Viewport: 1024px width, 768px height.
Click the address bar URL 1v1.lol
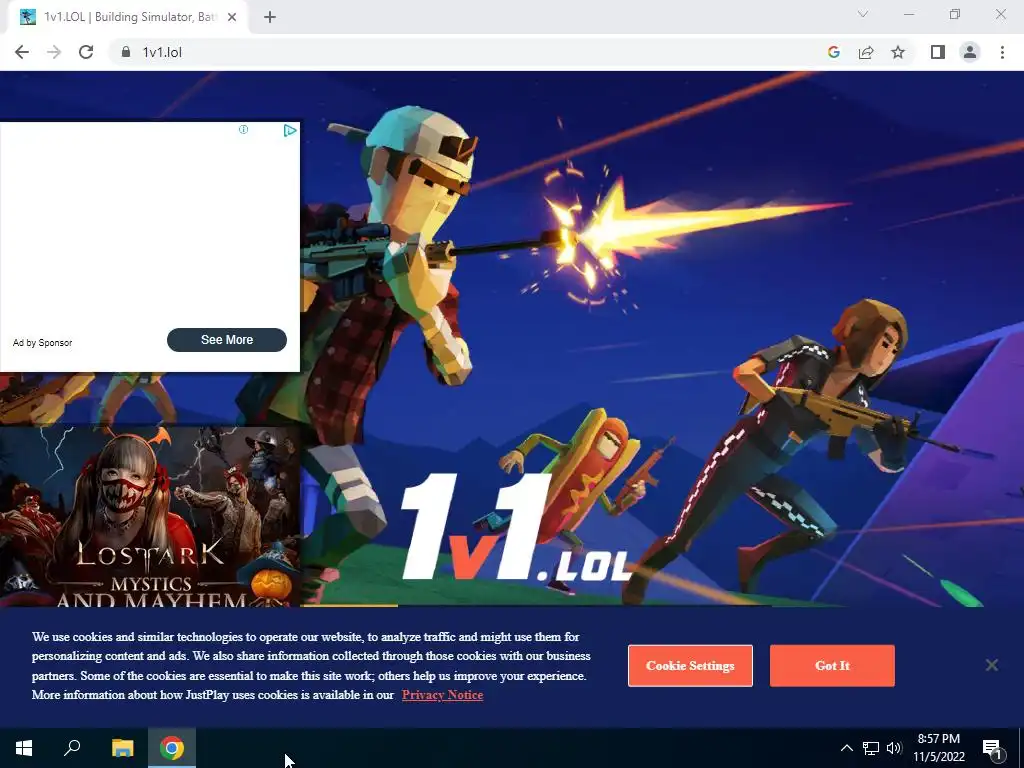coord(162,52)
